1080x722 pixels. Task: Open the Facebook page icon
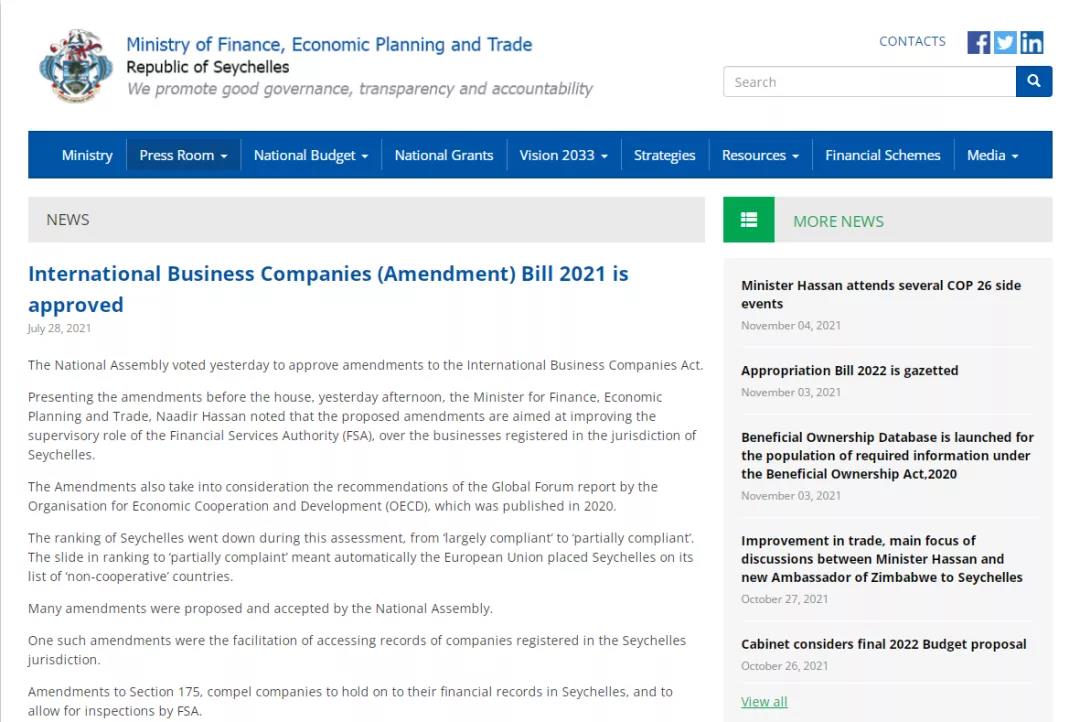coord(978,42)
